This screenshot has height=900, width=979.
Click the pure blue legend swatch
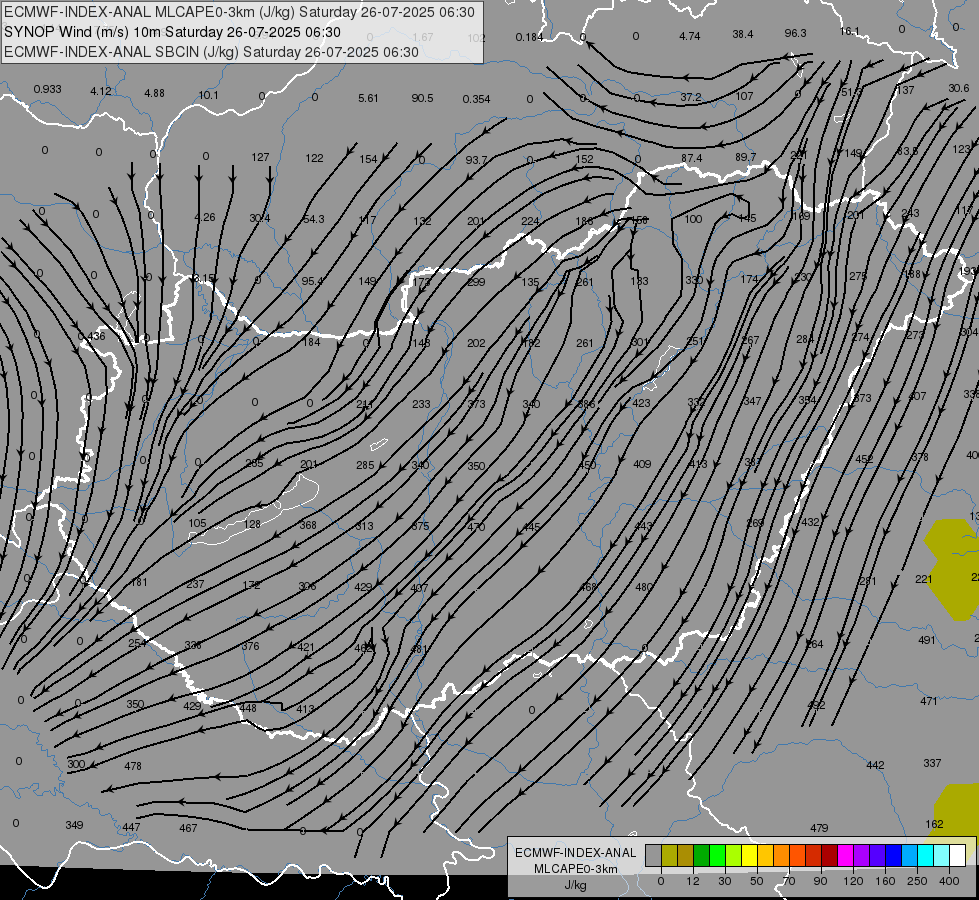tap(894, 855)
